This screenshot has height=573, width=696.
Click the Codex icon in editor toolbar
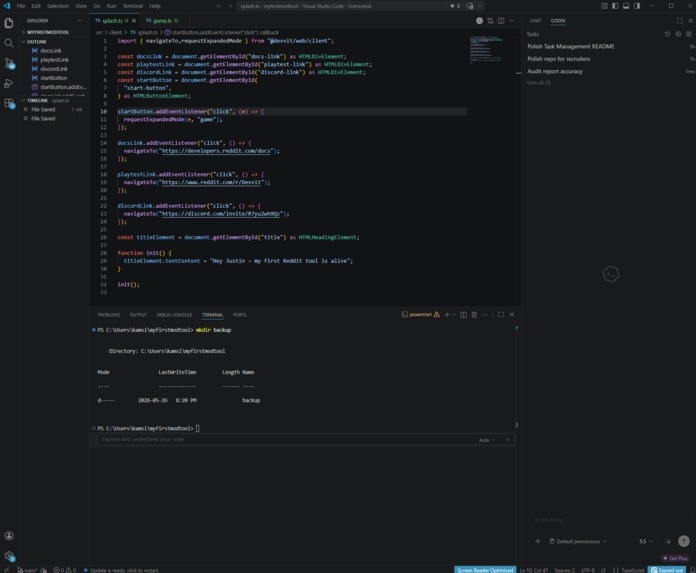tap(479, 20)
